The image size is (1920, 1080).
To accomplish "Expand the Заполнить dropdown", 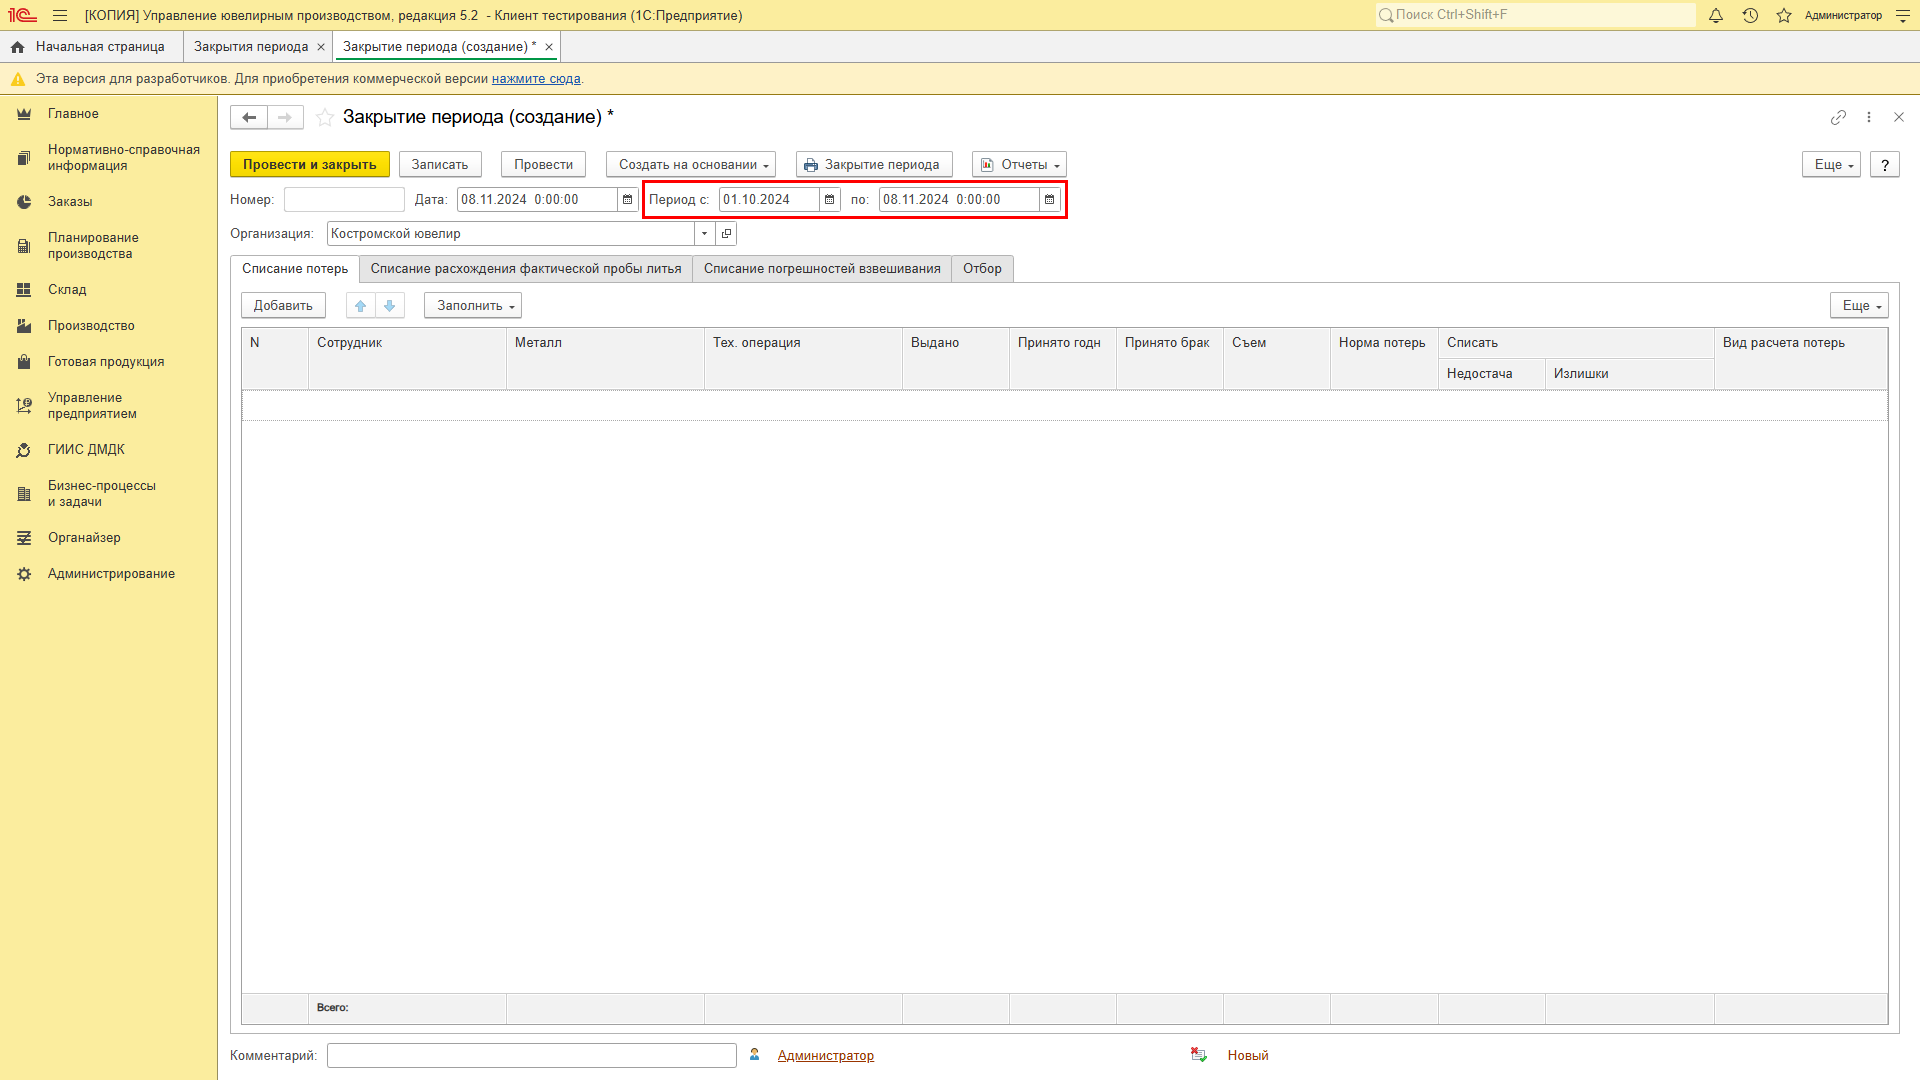I will [x=473, y=306].
